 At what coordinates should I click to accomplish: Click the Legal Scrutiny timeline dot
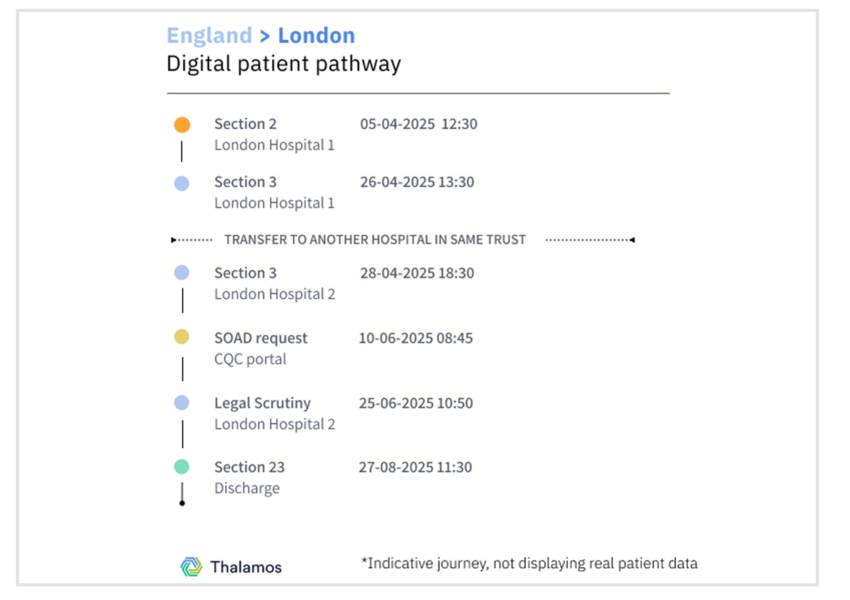pyautogui.click(x=182, y=403)
